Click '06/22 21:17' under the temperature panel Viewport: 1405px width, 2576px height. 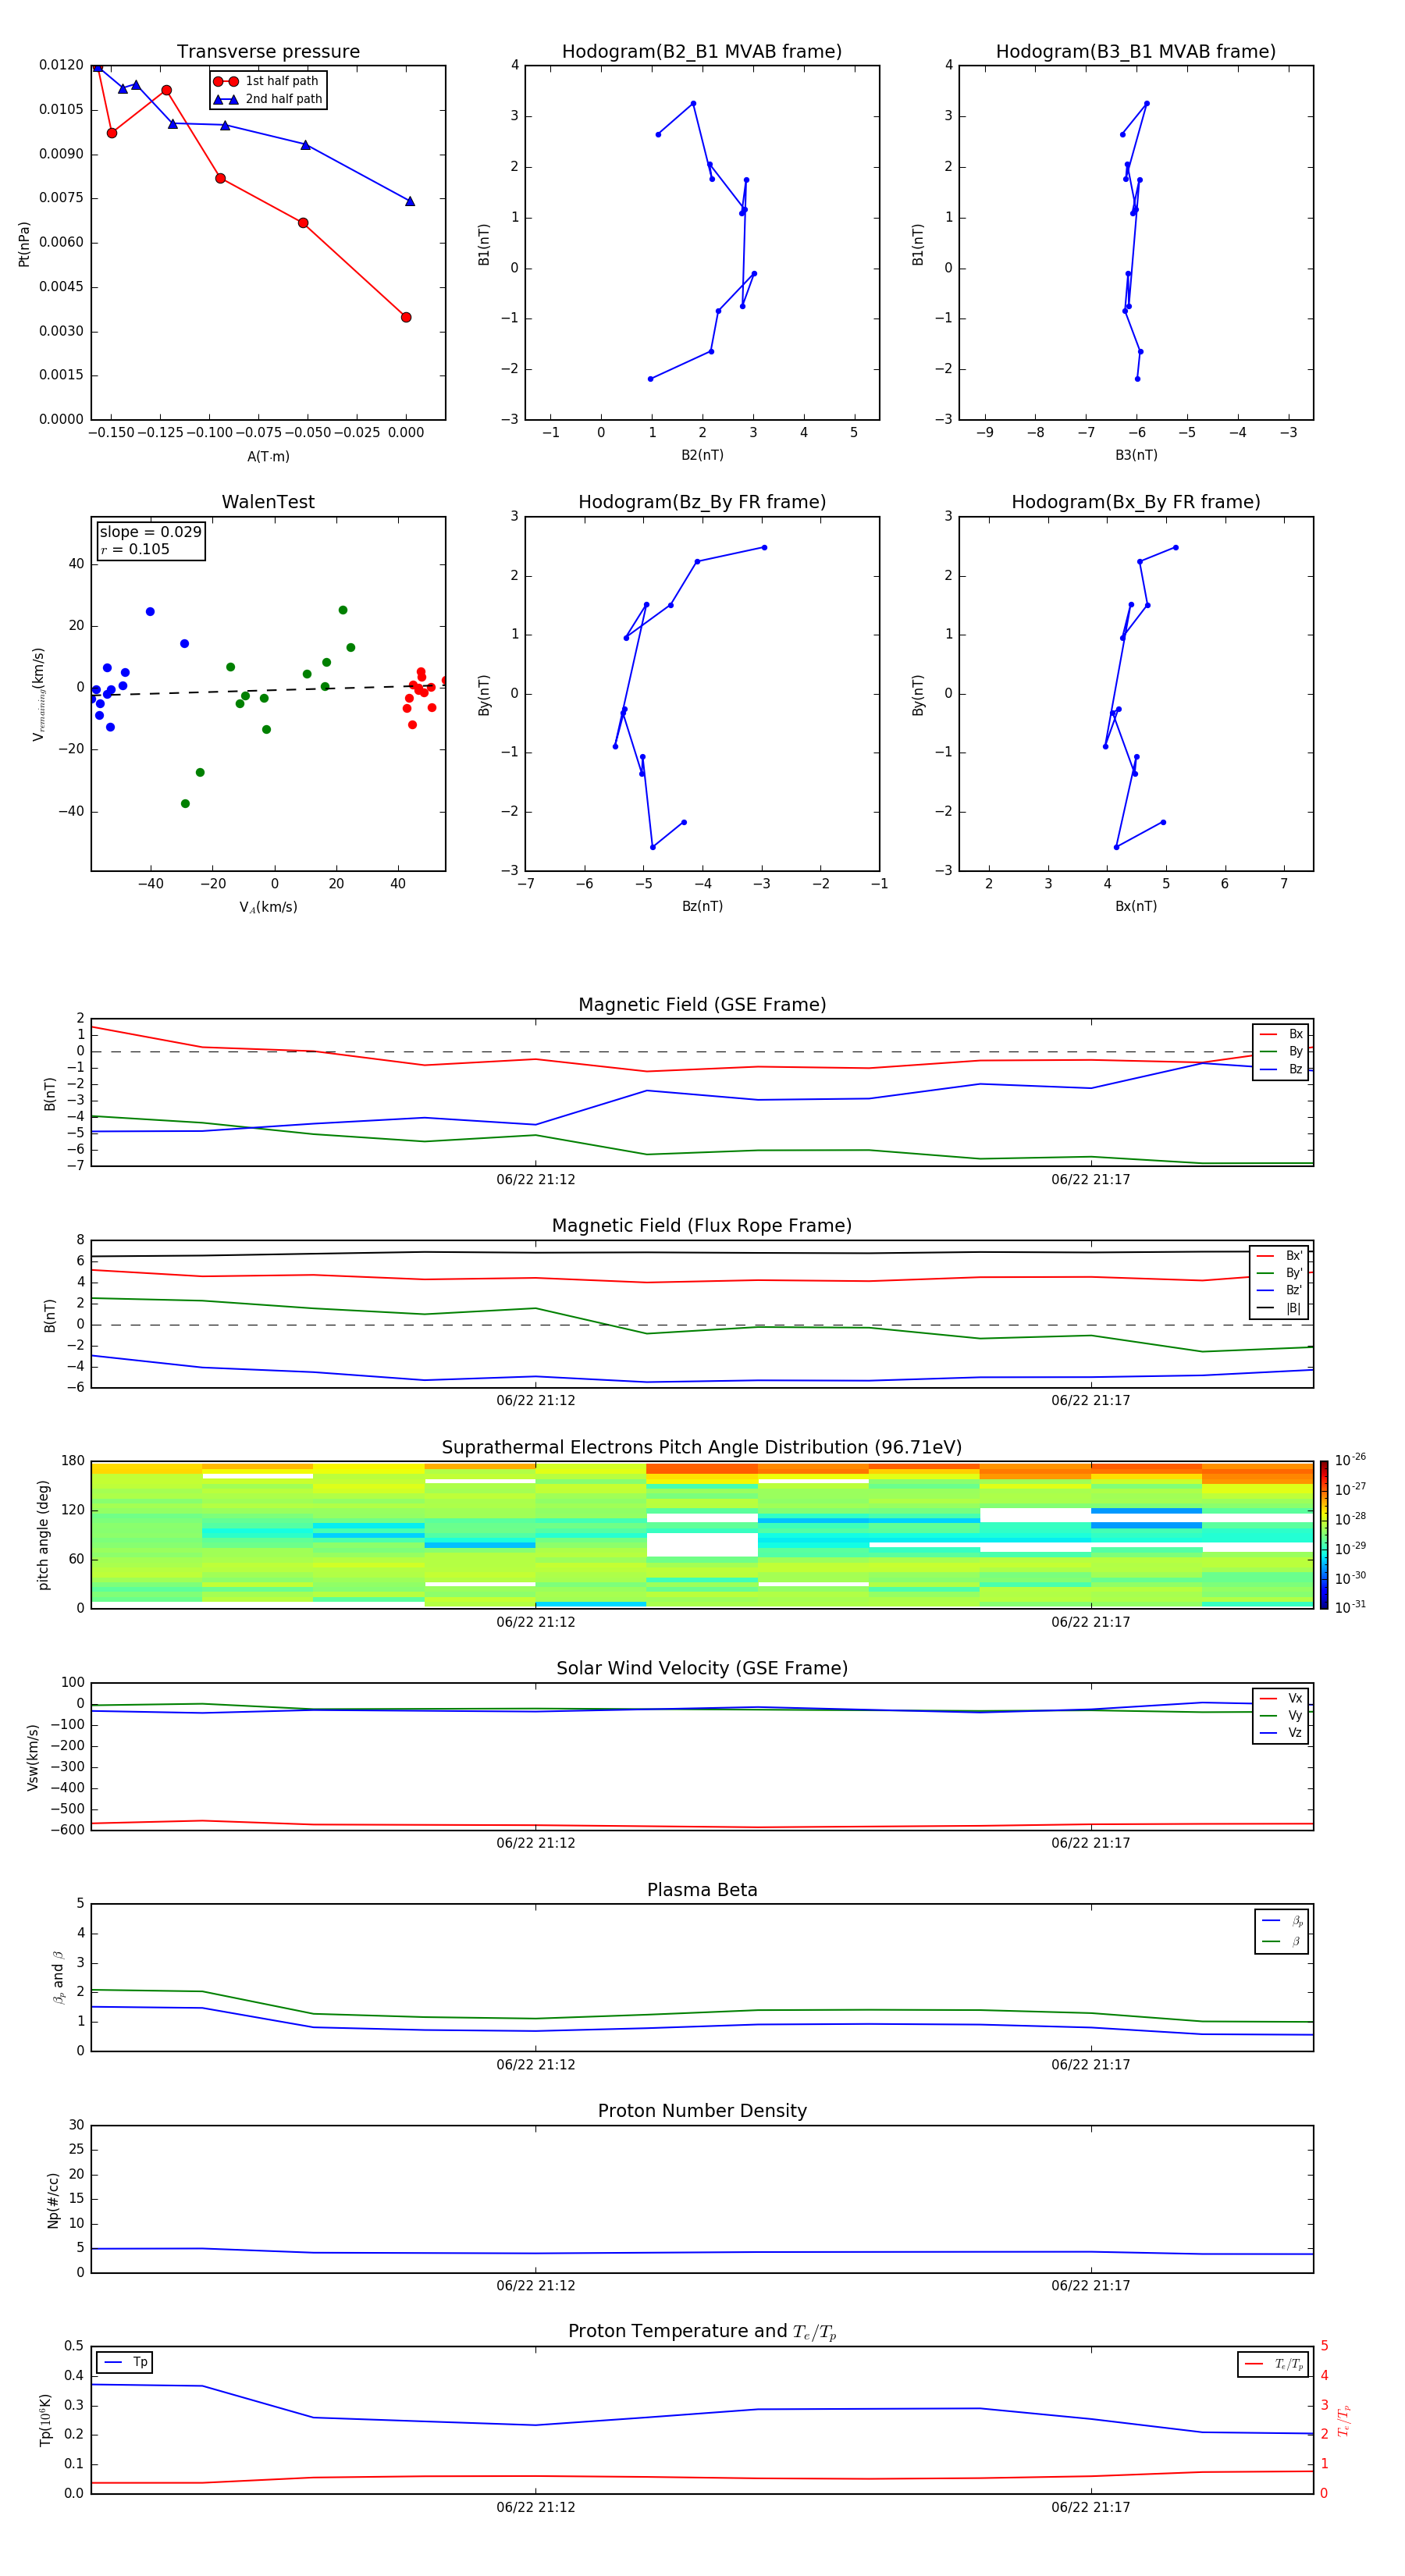(x=1091, y=2508)
